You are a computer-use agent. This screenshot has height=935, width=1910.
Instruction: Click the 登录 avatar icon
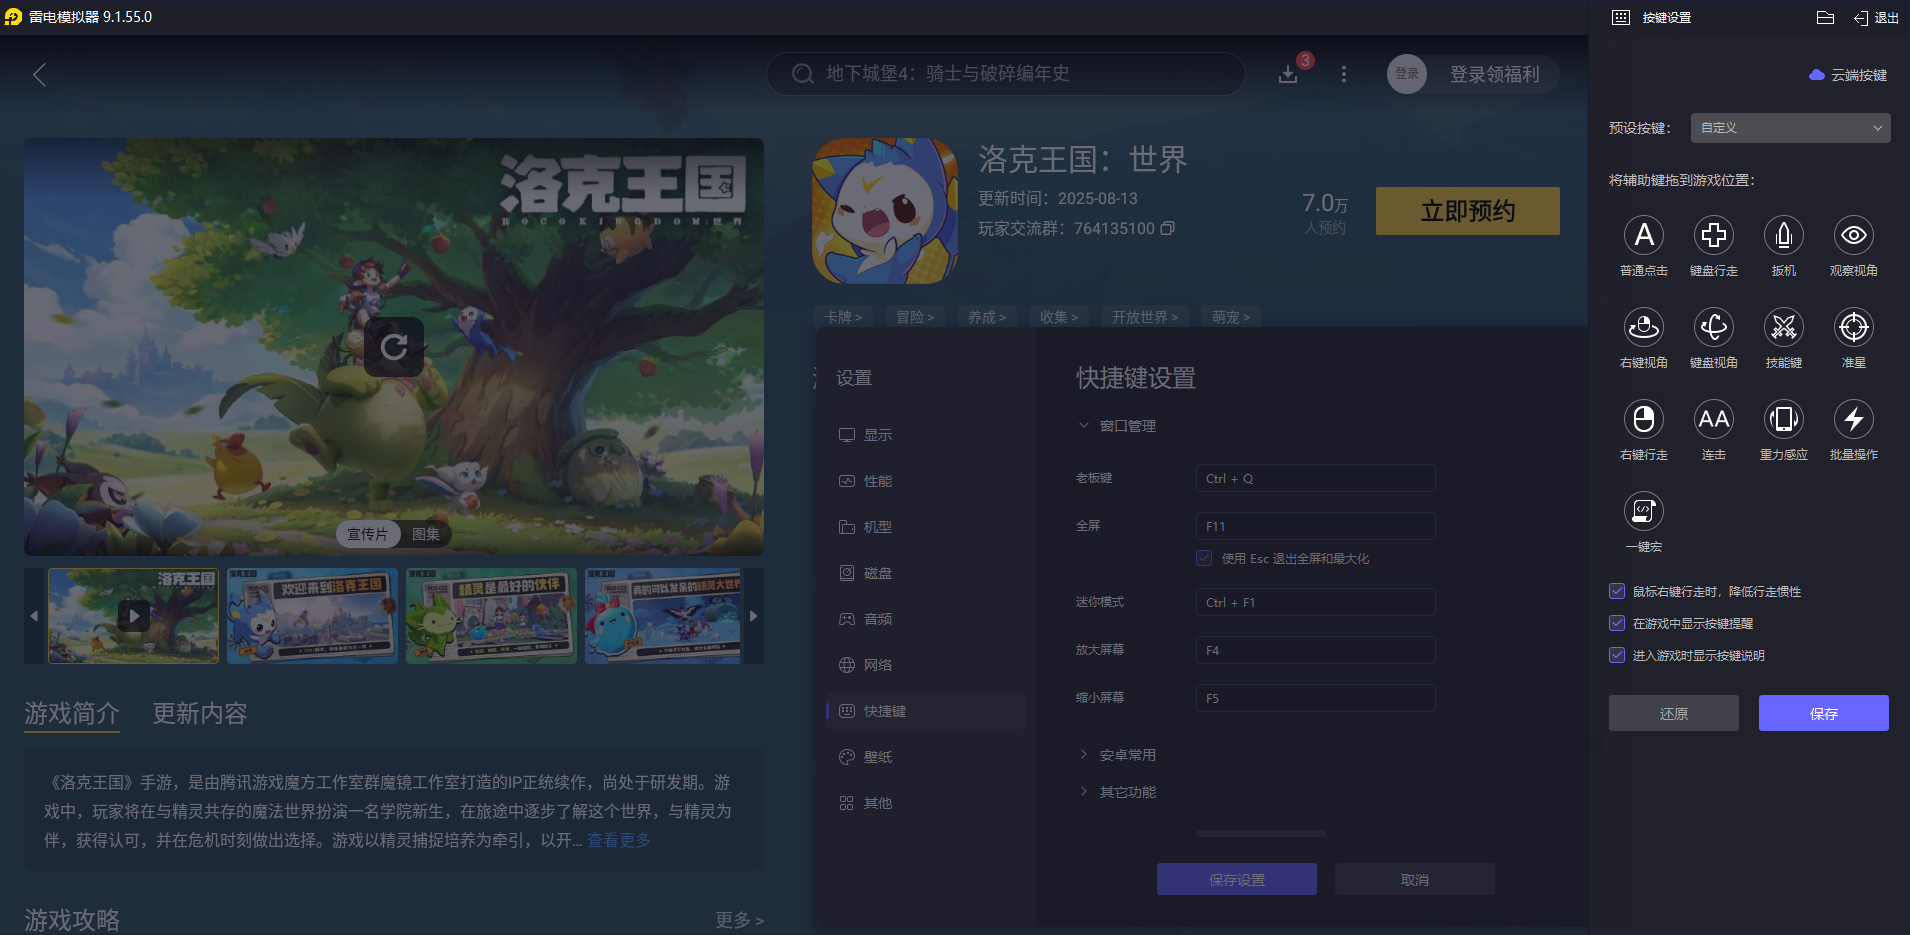point(1407,74)
